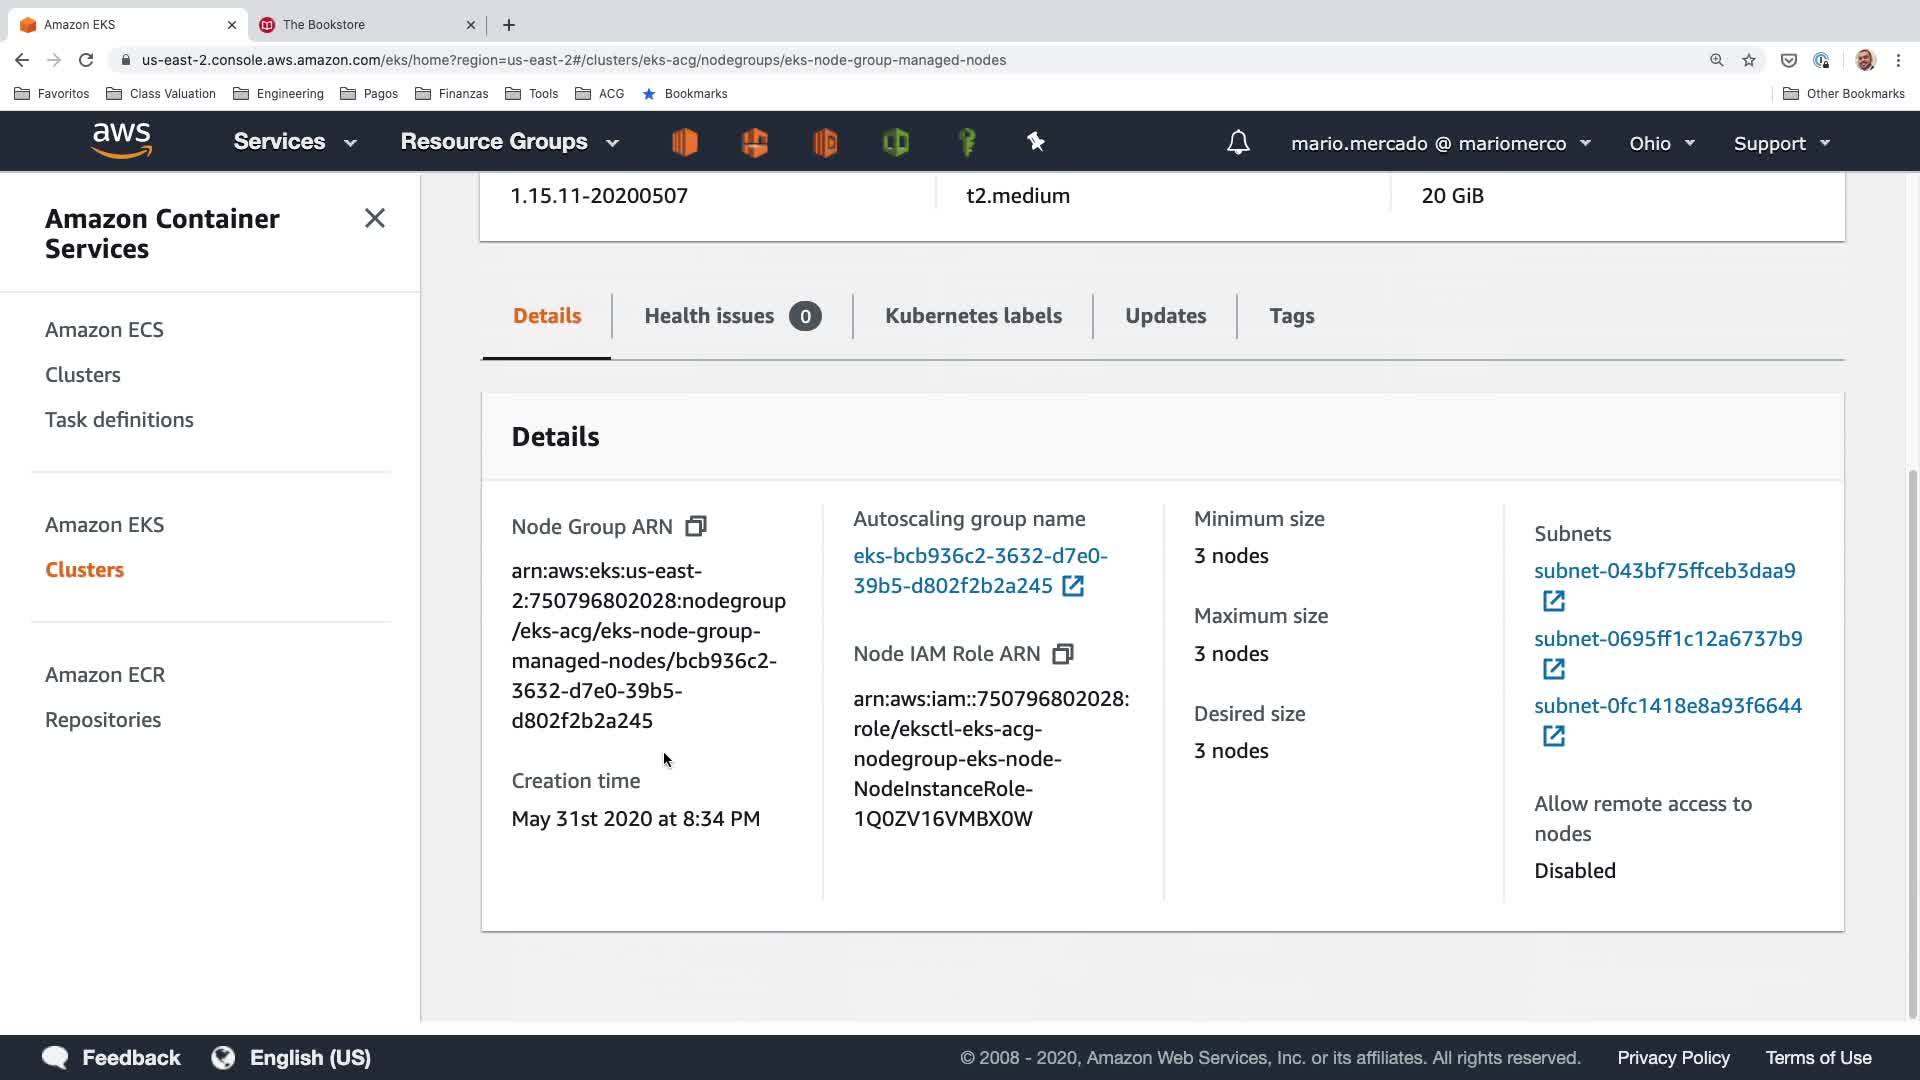This screenshot has height=1080, width=1920.
Task: Open subnet-0695ff1c12a6737b9 link
Action: pyautogui.click(x=1667, y=639)
